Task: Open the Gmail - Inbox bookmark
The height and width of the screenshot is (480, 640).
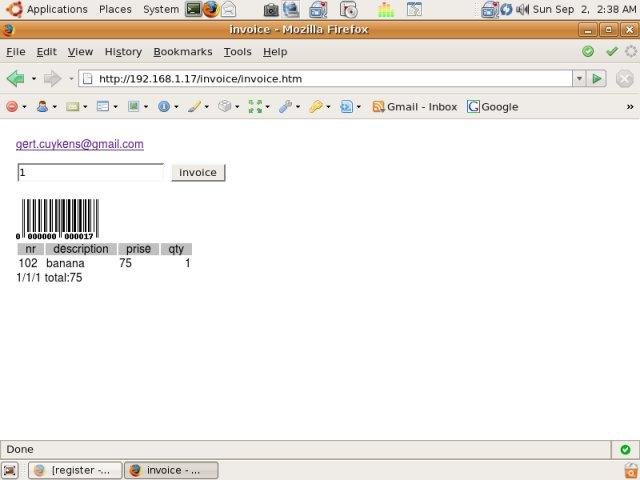Action: click(x=415, y=107)
